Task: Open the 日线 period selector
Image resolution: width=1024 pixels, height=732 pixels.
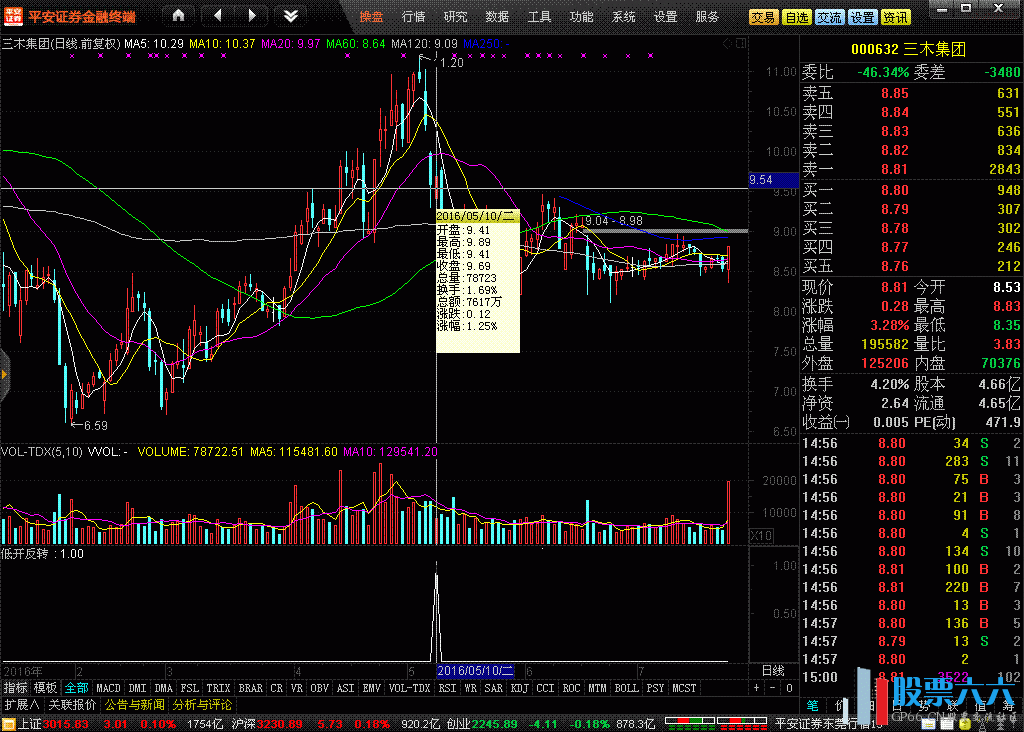Action: point(772,670)
